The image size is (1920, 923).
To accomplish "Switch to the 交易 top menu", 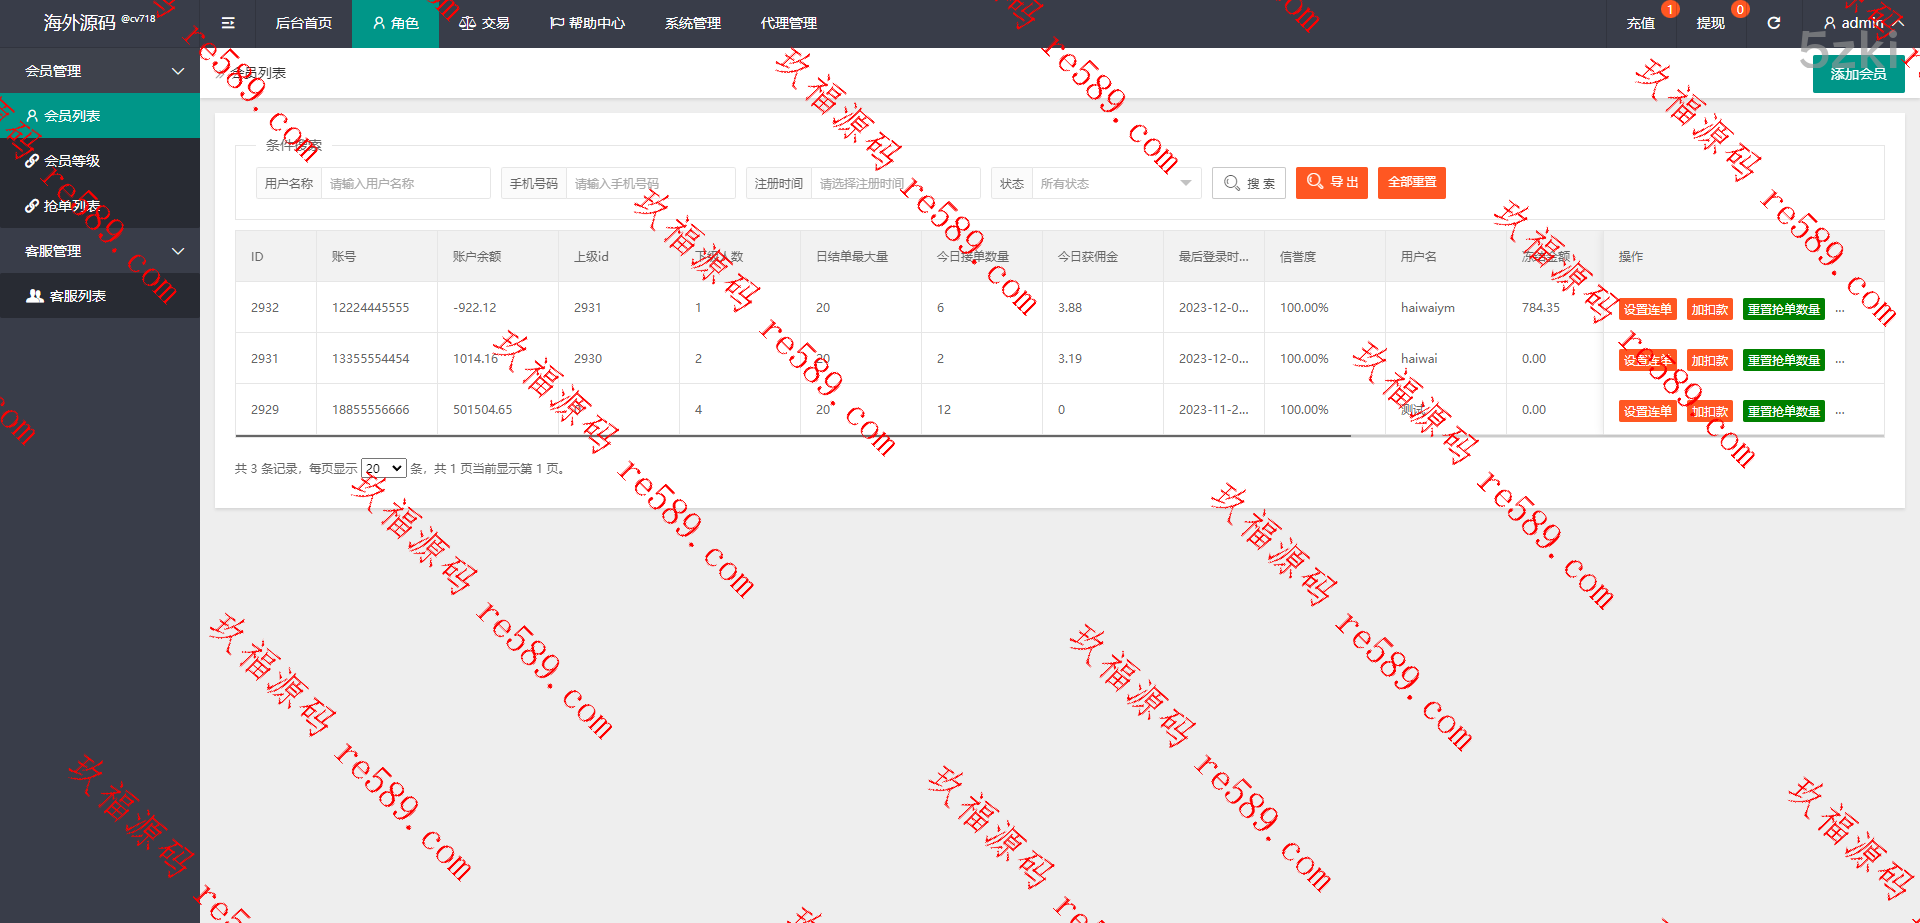I will pyautogui.click(x=484, y=23).
